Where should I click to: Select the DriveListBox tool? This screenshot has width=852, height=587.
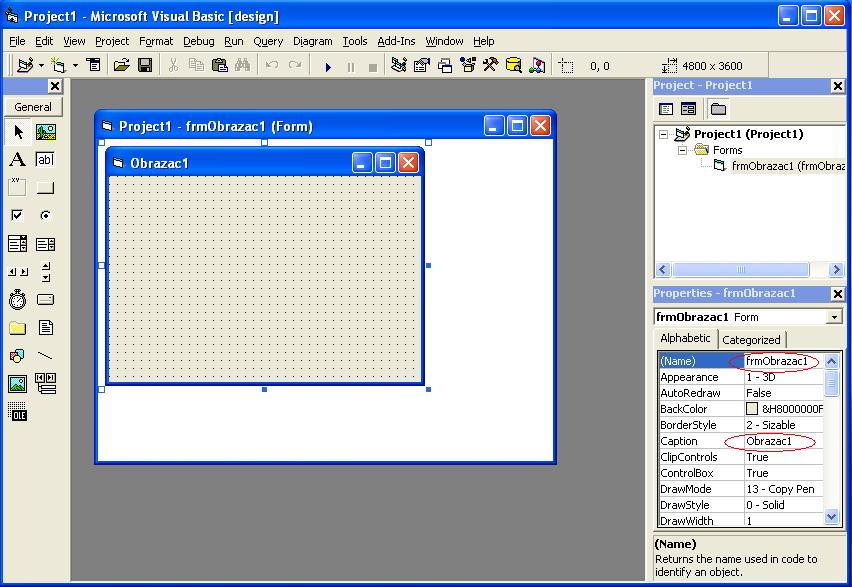pyautogui.click(x=46, y=299)
